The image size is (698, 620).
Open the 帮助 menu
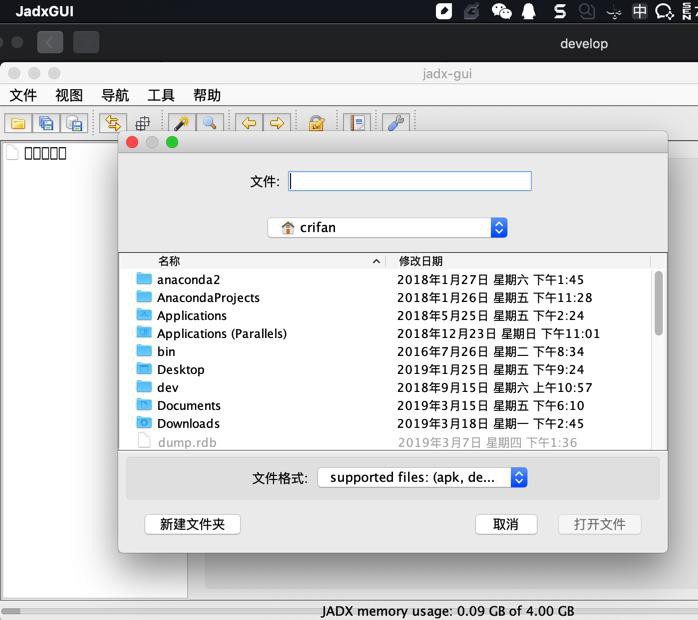(207, 95)
